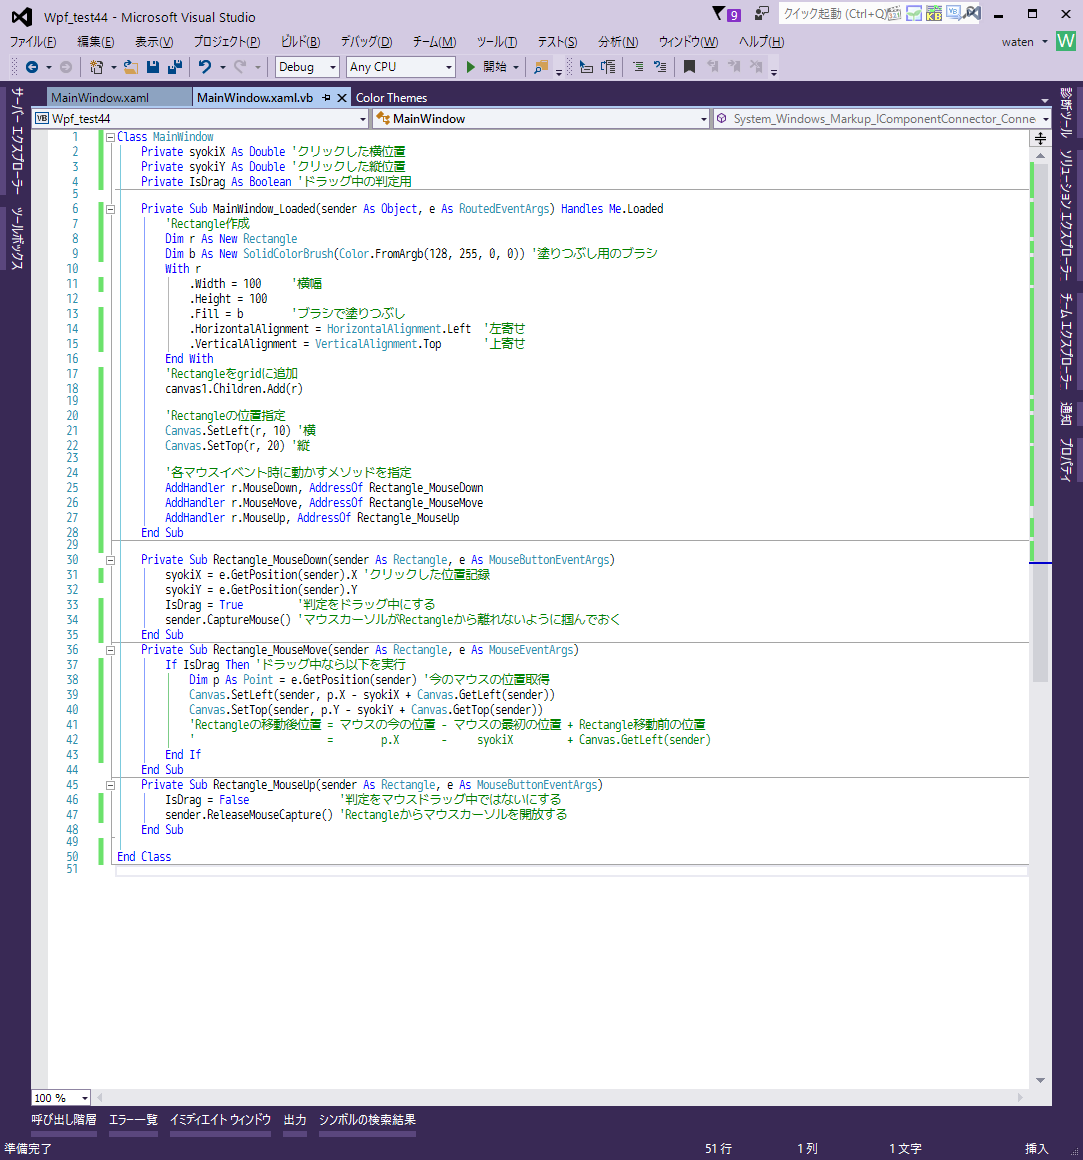
Task: Open the 分析(N) menu
Action: click(x=618, y=41)
